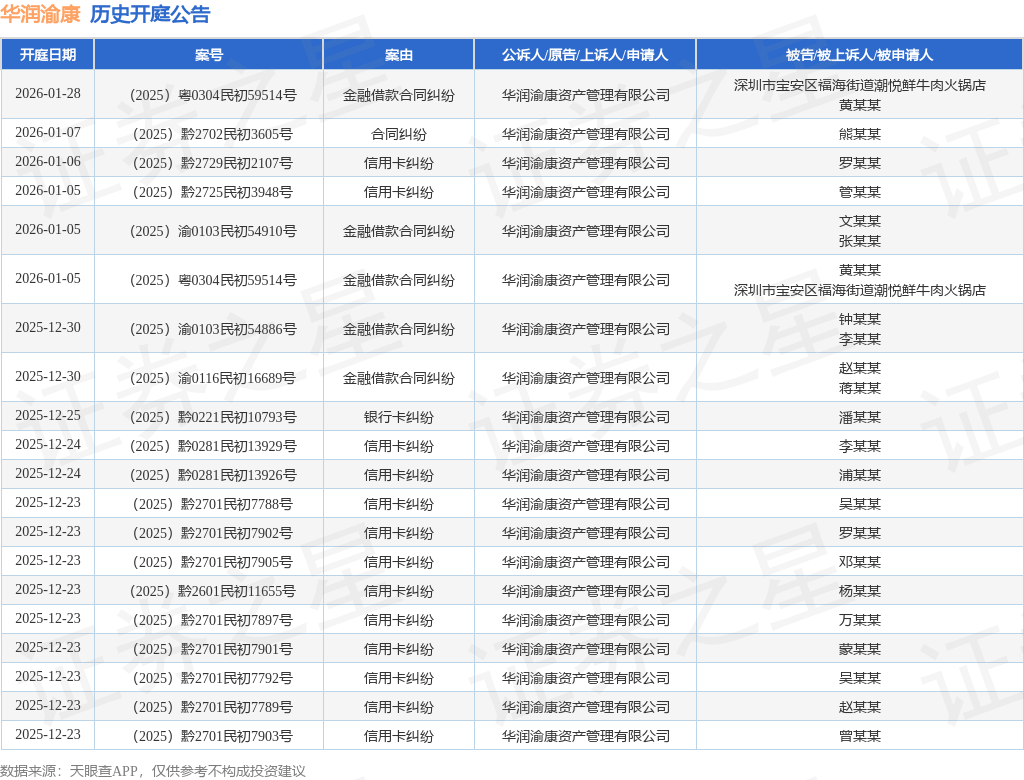The height and width of the screenshot is (780, 1024).
Task: Click case number 黔2601民初11655号
Action: (x=213, y=591)
